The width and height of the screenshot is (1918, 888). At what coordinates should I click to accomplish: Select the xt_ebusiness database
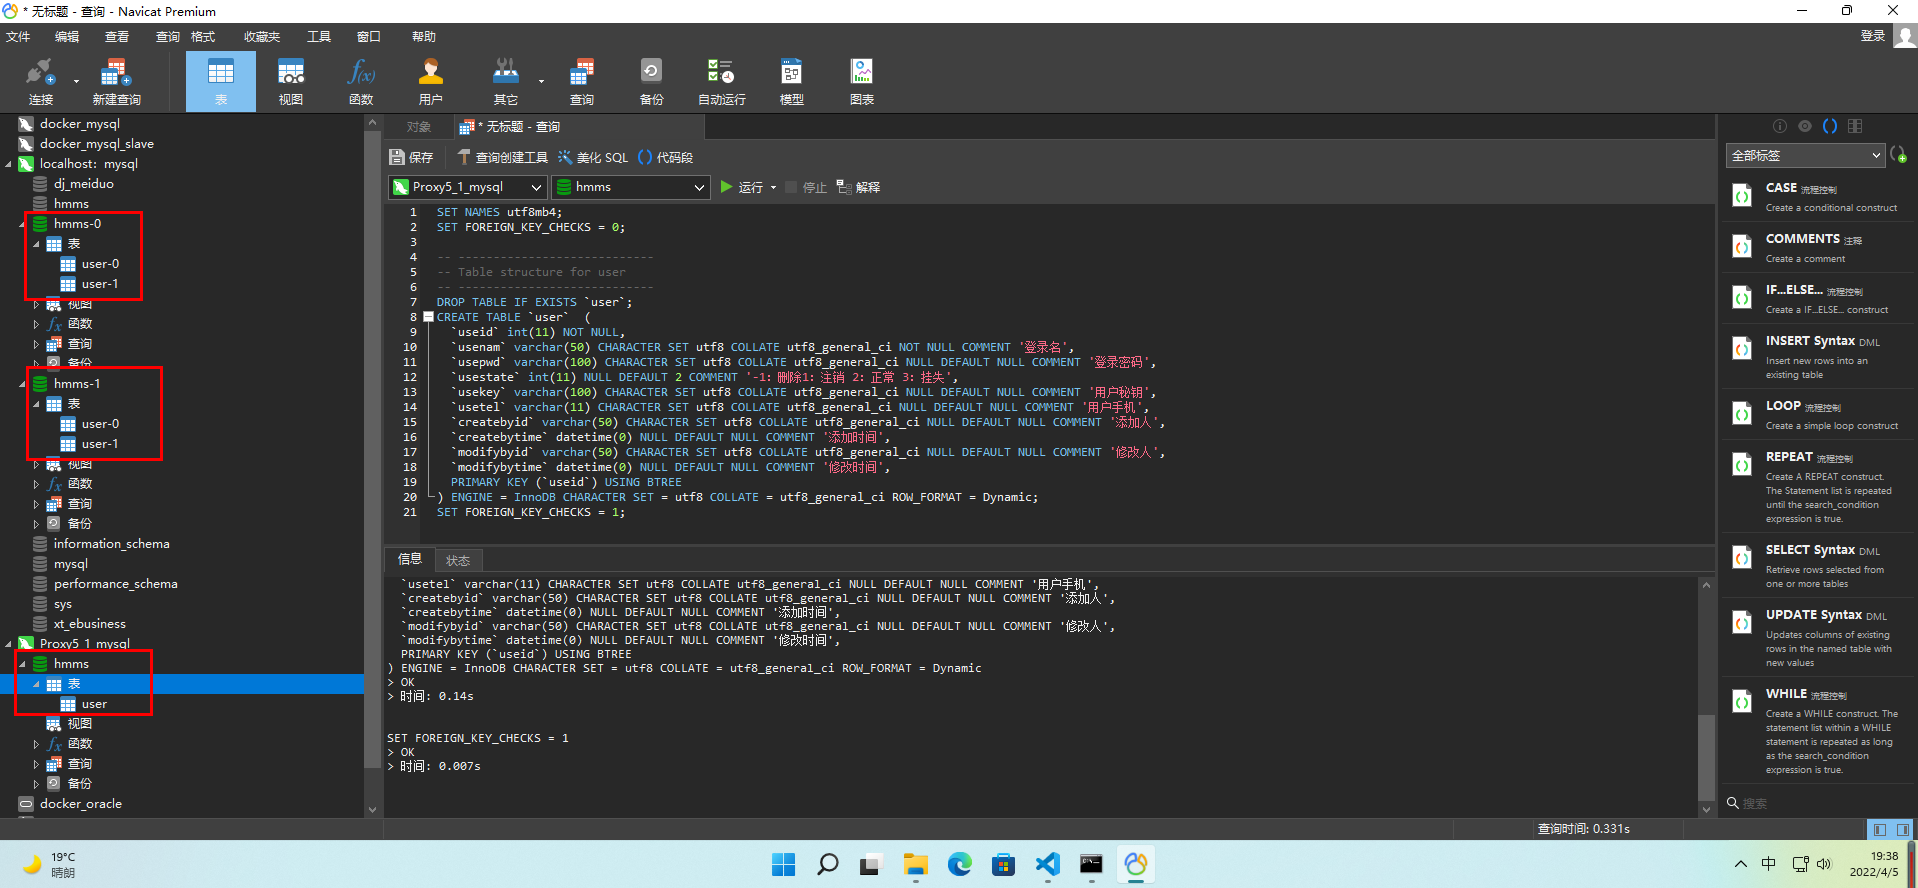[x=89, y=624]
